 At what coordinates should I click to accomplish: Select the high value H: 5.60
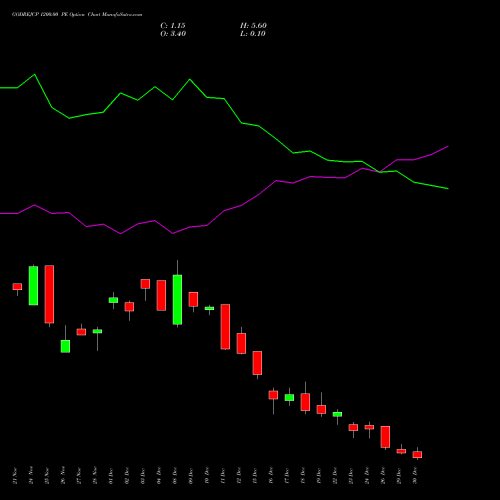click(253, 26)
